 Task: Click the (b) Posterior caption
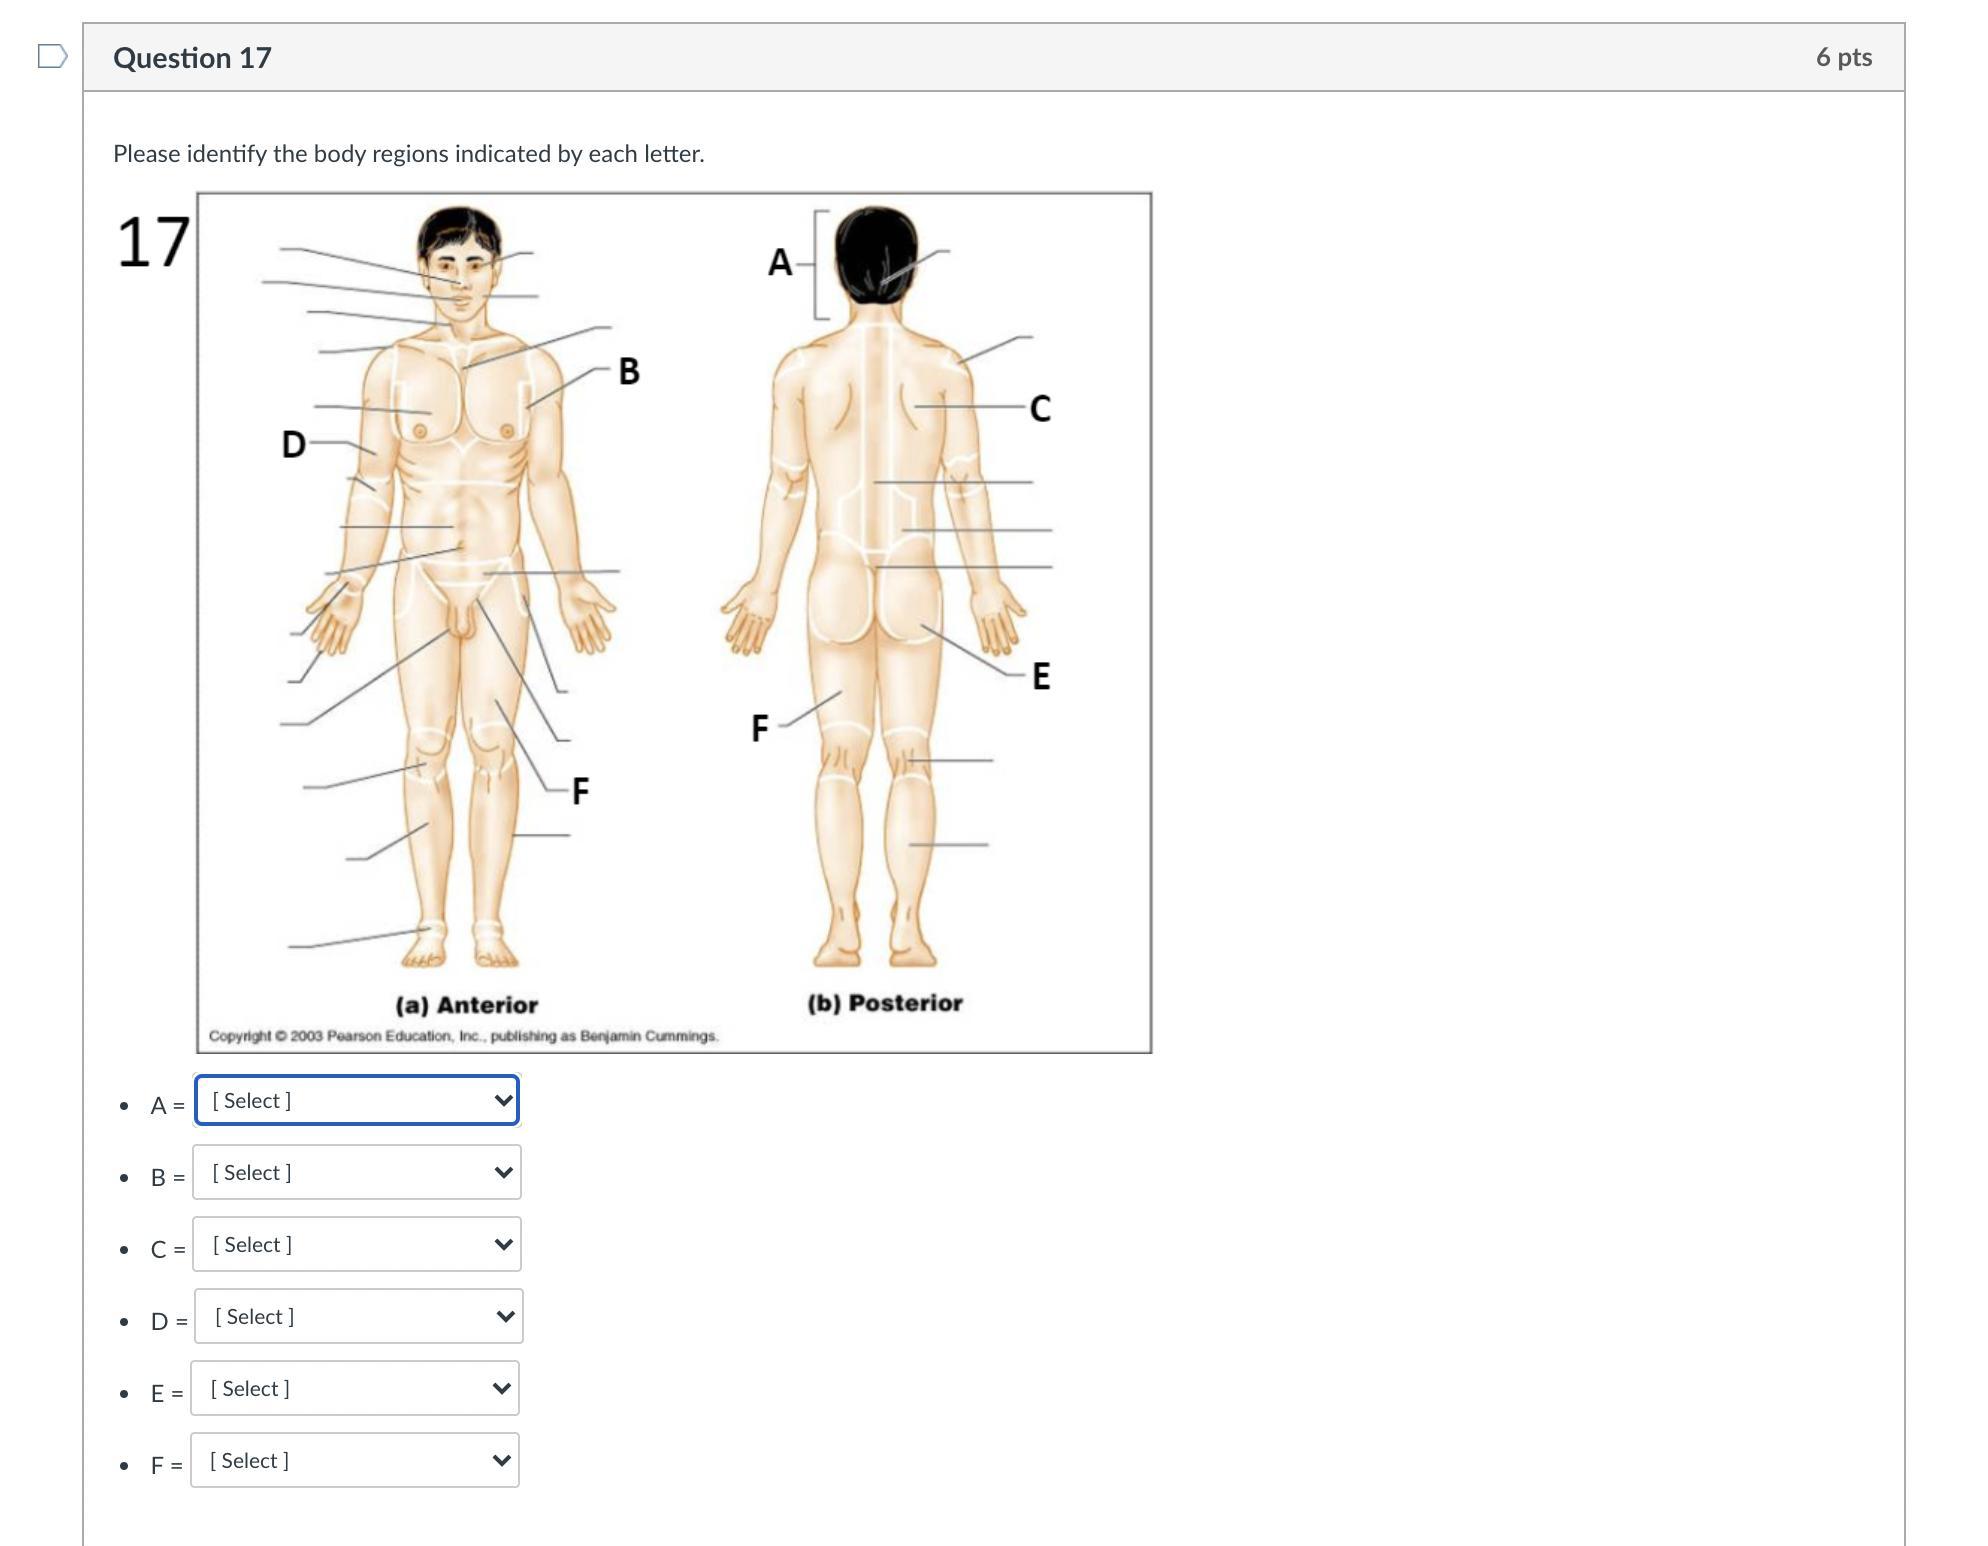click(885, 1003)
